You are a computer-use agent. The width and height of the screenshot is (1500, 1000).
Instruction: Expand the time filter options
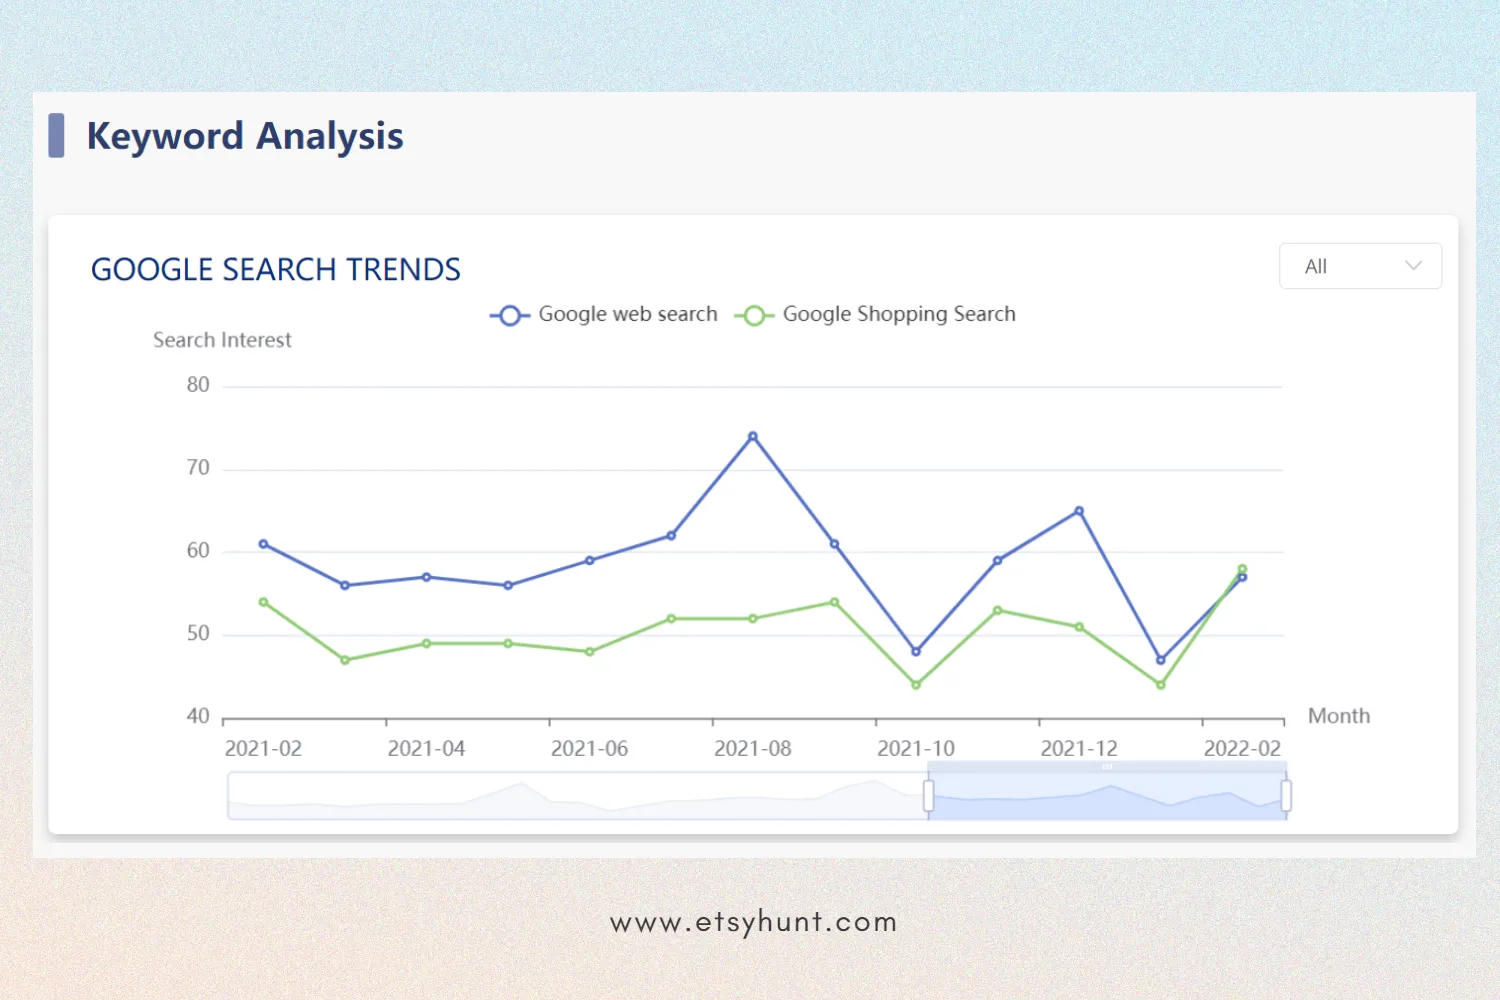click(x=1360, y=266)
